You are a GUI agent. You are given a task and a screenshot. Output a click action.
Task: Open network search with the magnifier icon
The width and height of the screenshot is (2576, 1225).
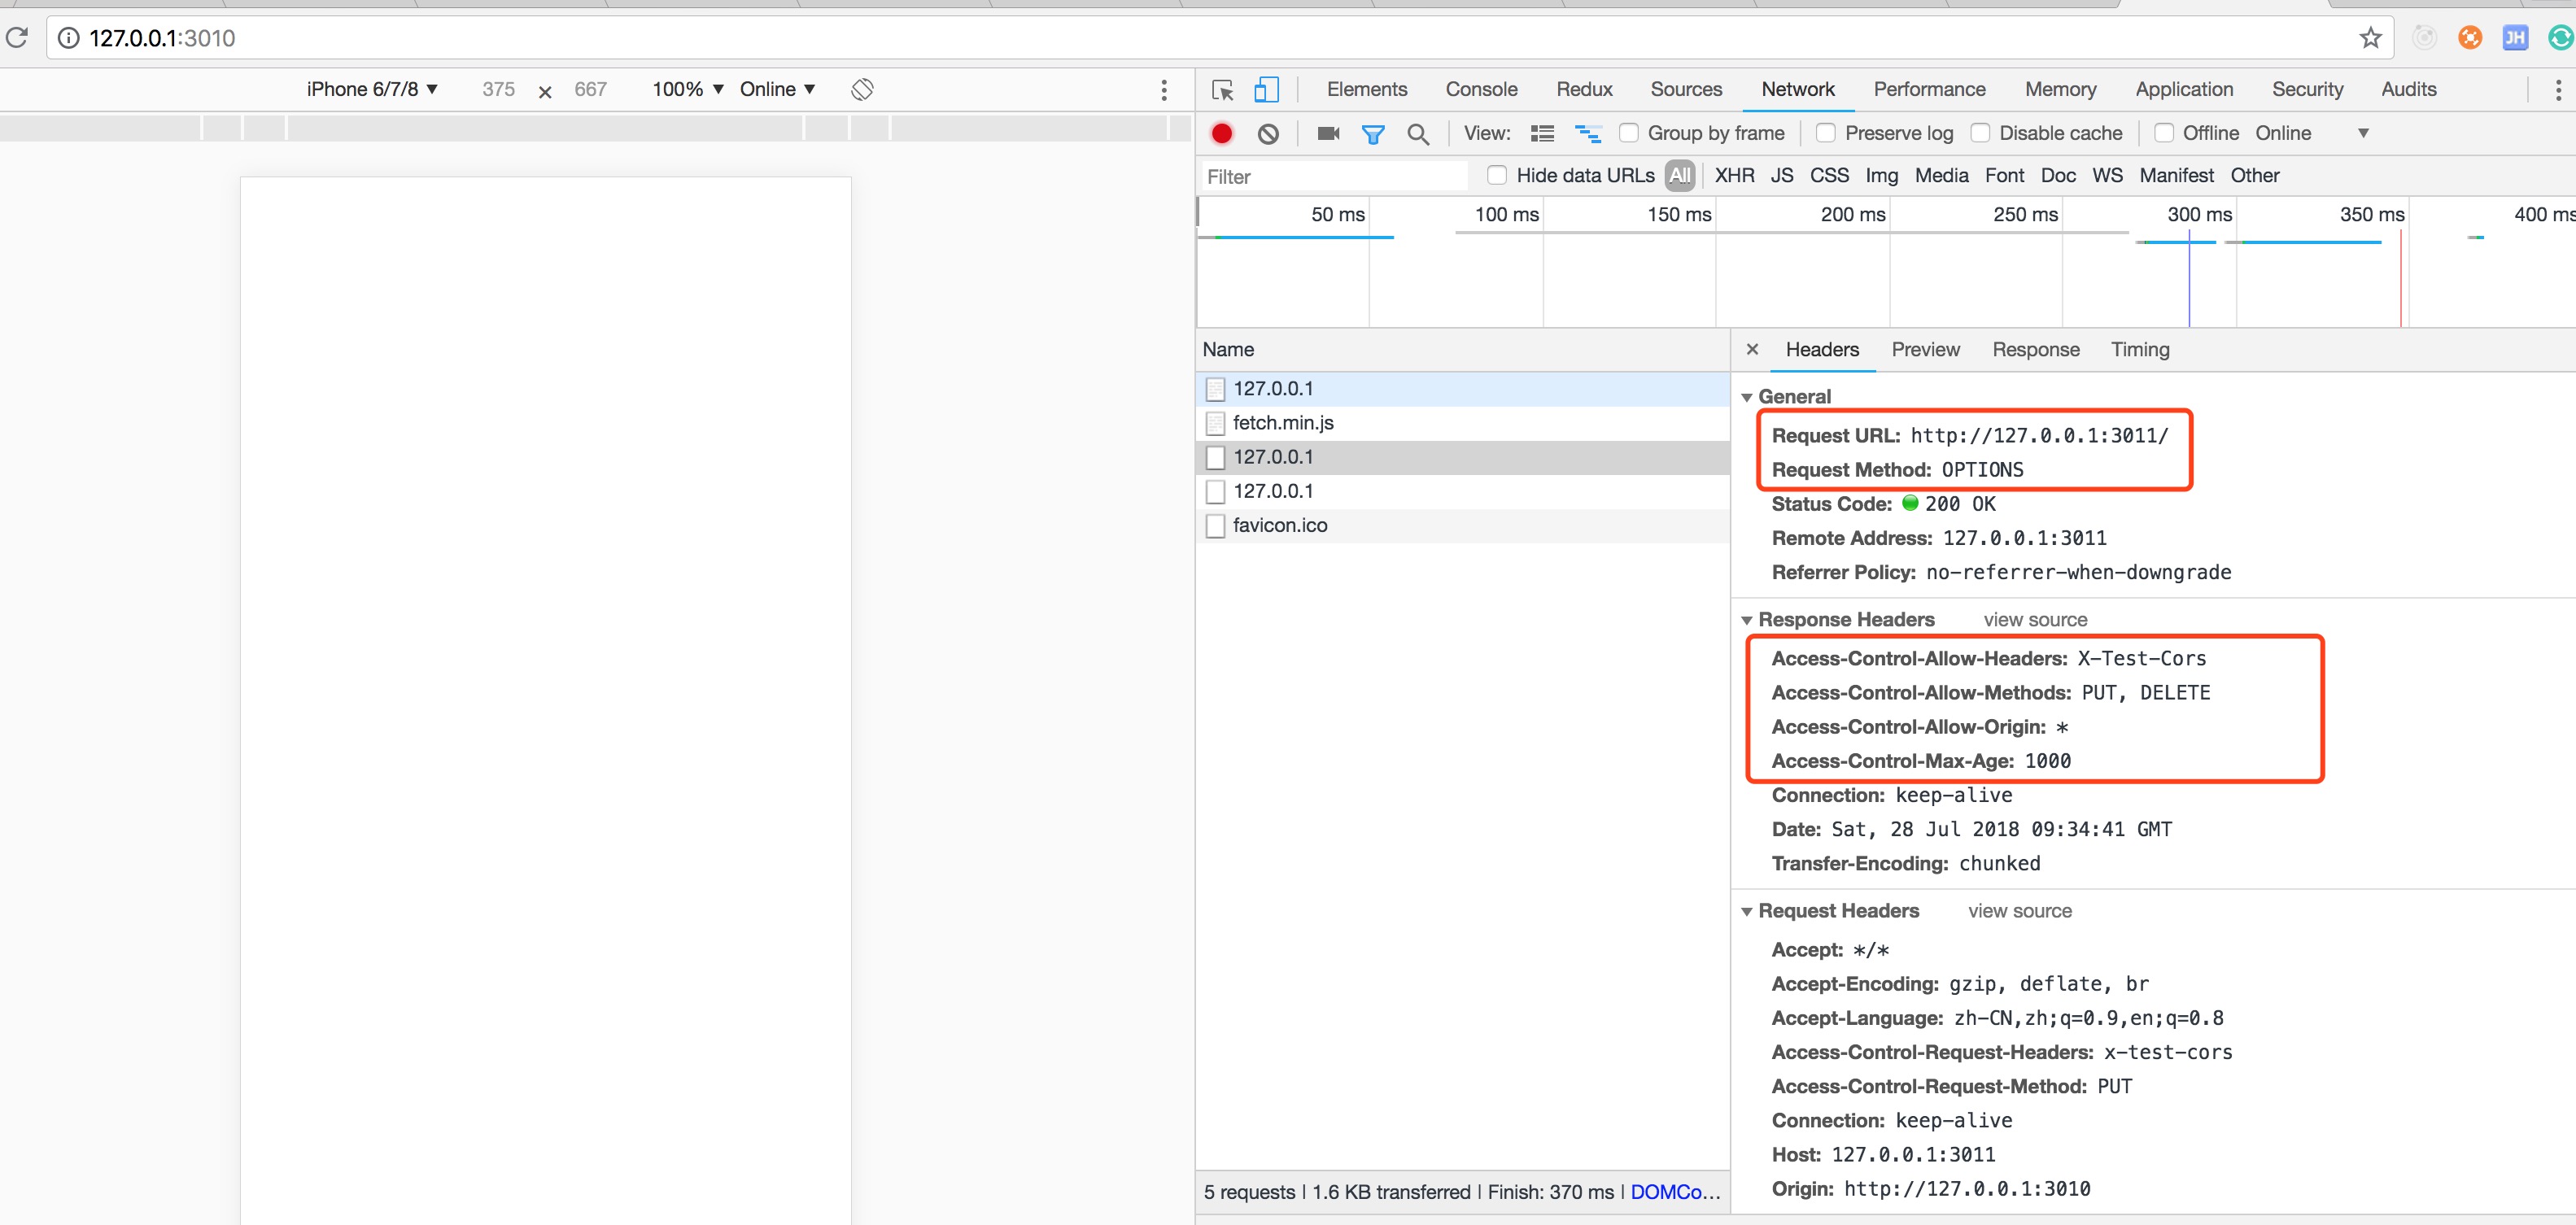tap(1417, 133)
